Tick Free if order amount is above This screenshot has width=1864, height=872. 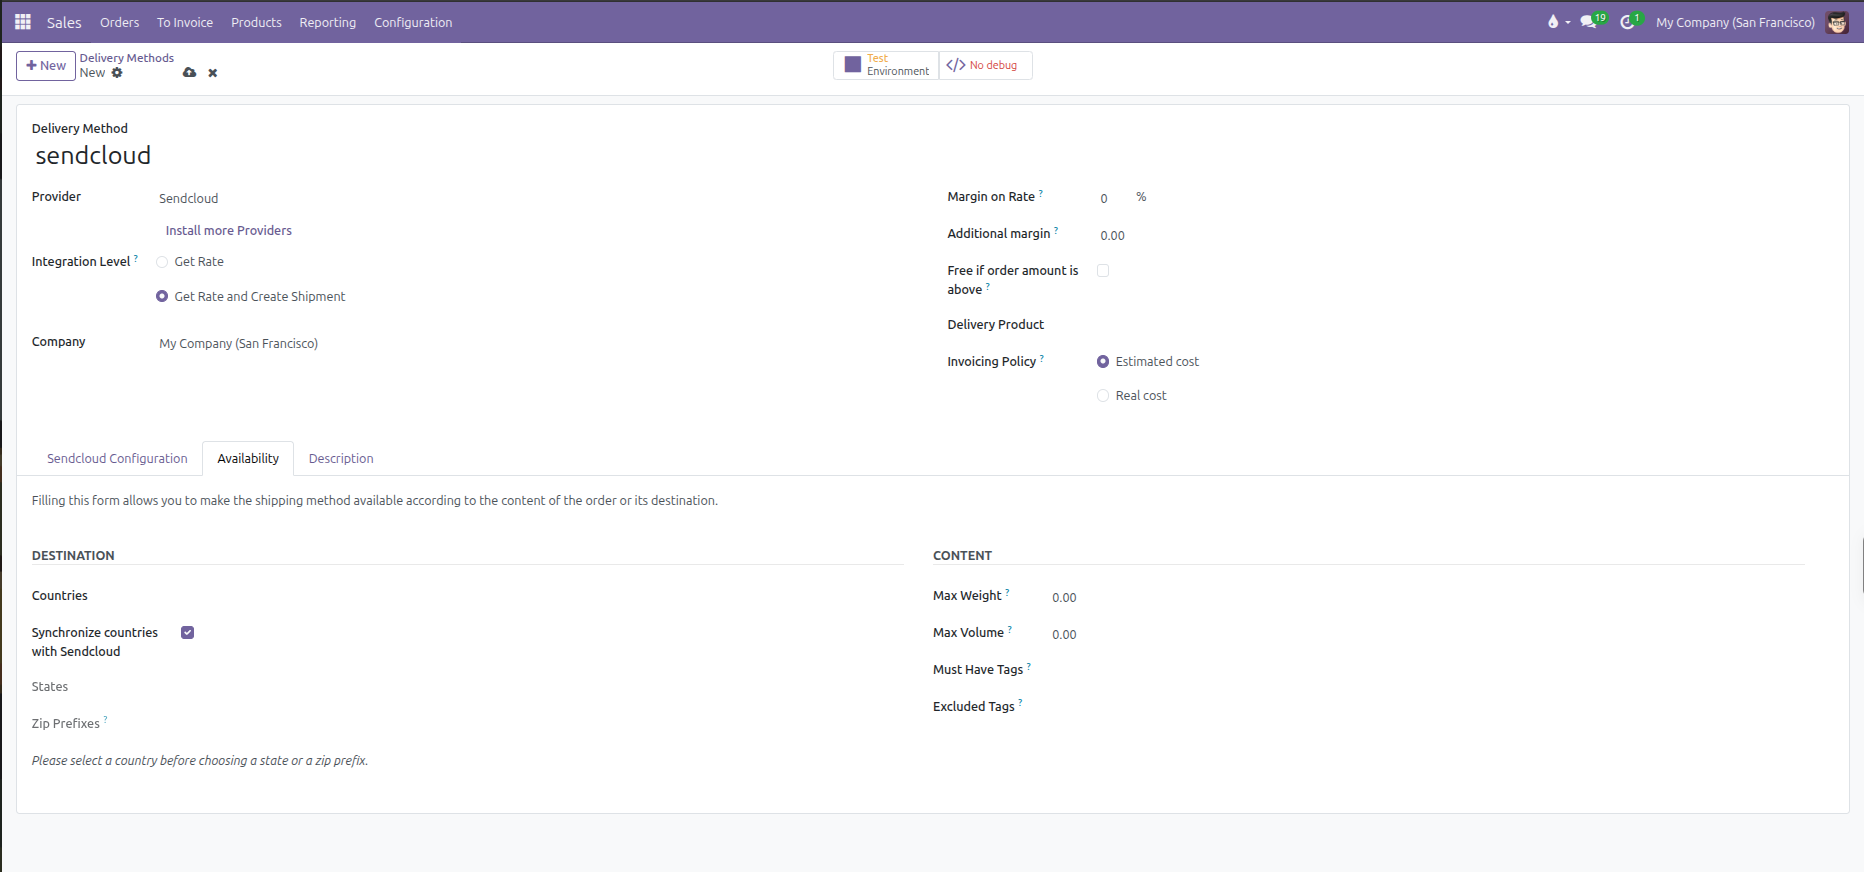(x=1103, y=271)
